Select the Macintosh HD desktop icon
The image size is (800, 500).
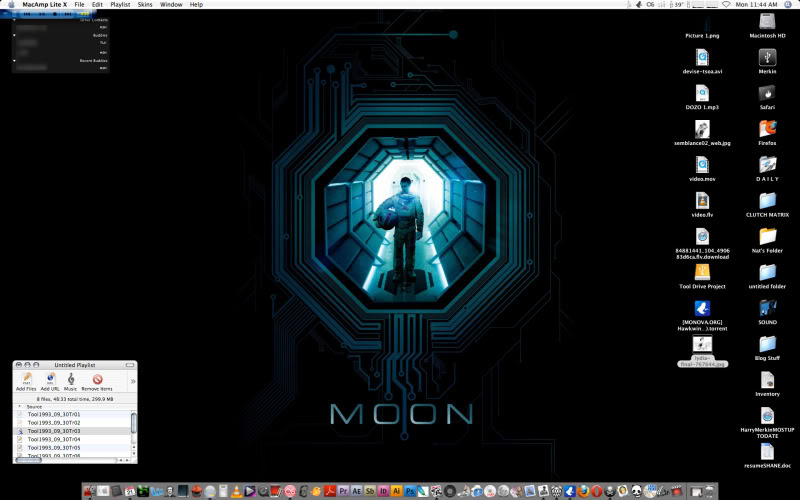(x=767, y=22)
